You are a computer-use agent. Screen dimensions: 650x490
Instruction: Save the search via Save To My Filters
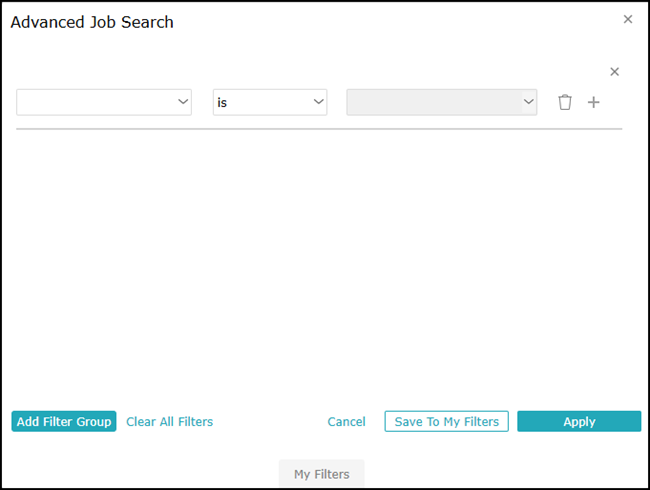click(x=446, y=421)
